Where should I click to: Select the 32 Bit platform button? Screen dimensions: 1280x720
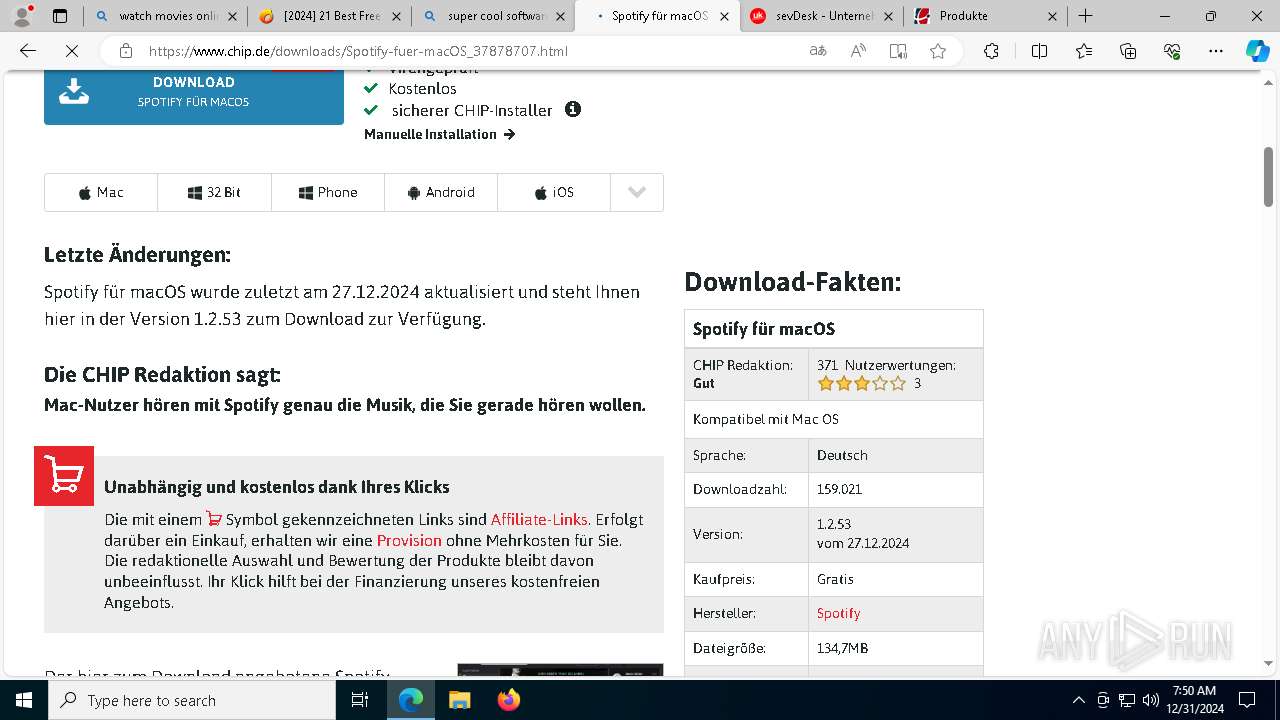coord(214,192)
